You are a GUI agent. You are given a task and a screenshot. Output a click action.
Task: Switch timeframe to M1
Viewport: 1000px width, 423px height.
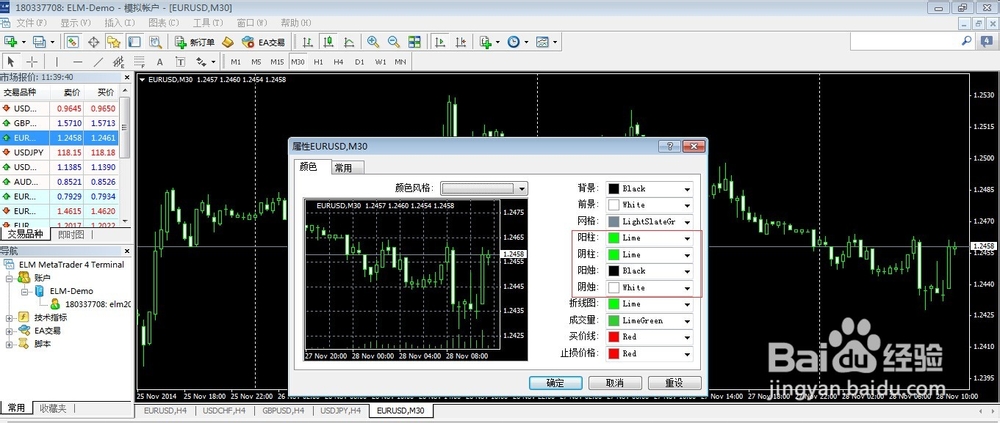236,62
